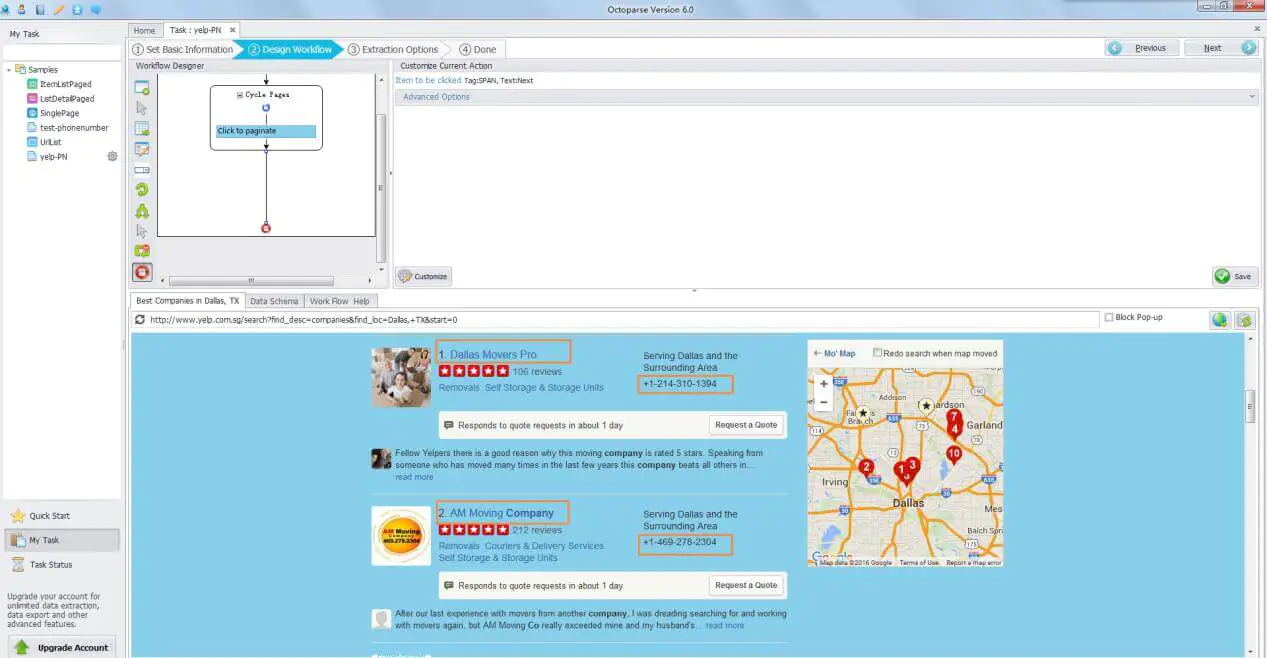Open the Dallas Movers Pro listing link
The height and width of the screenshot is (658, 1267).
coord(493,354)
